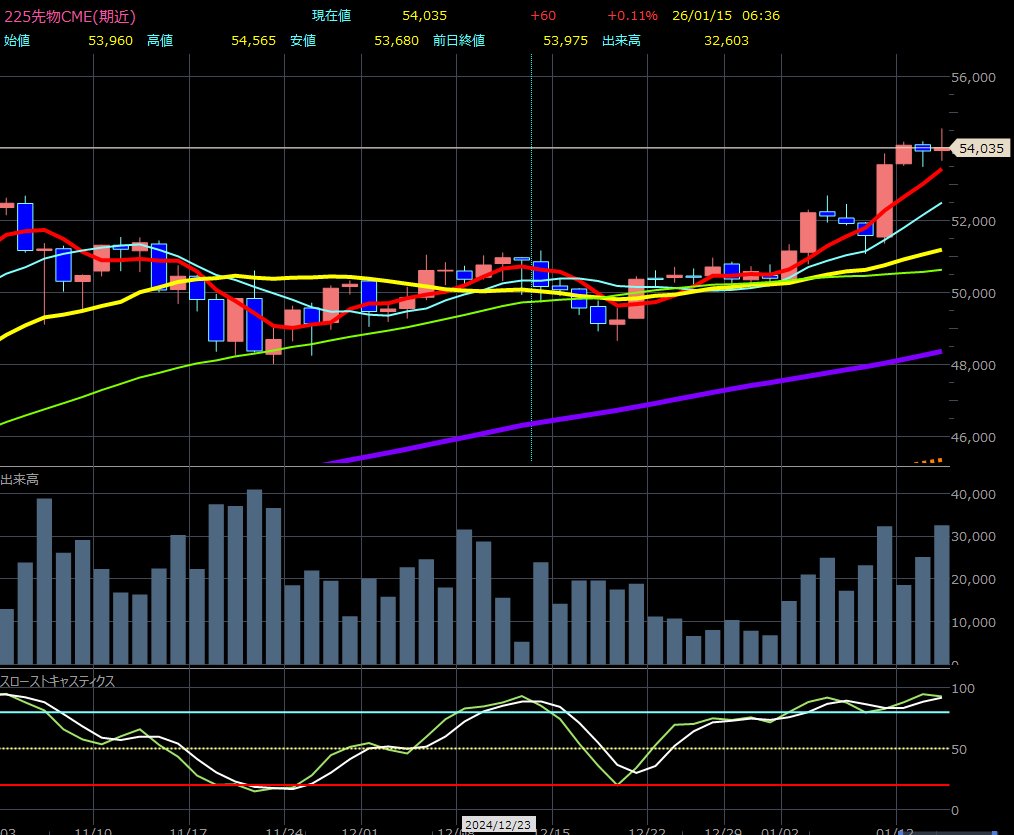Click the 前日終値 value 53,975
Image resolution: width=1014 pixels, height=835 pixels.
coord(565,40)
